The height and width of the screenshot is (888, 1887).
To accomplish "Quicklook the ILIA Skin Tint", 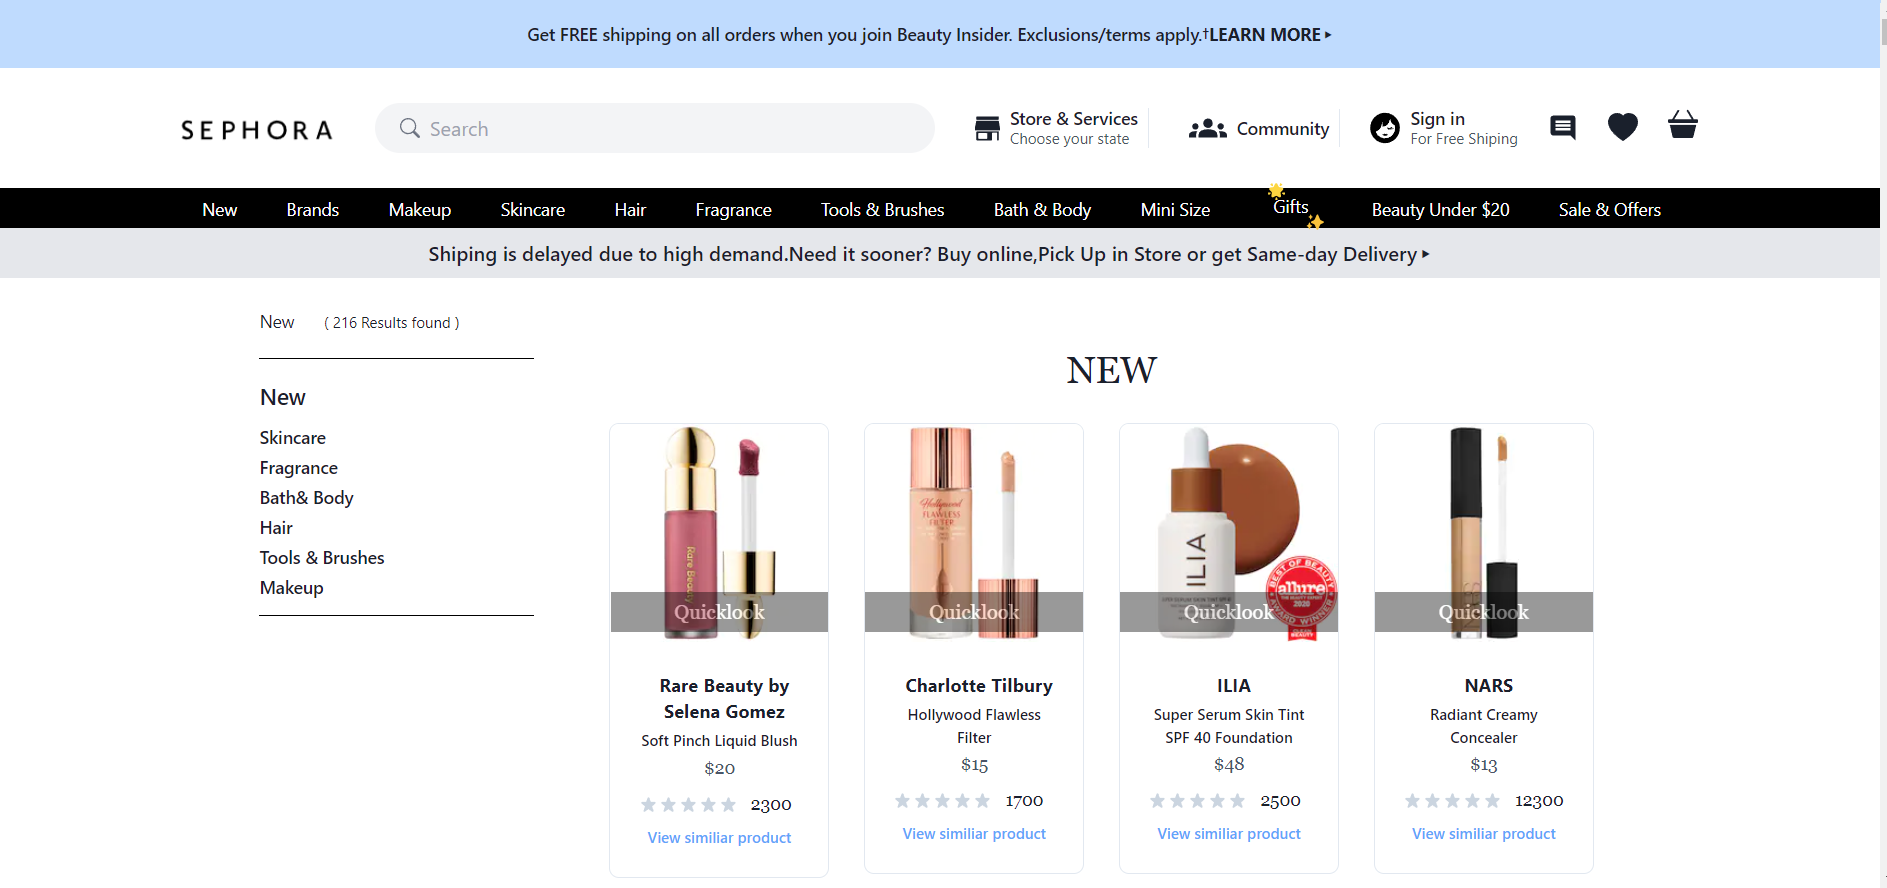I will [x=1229, y=612].
